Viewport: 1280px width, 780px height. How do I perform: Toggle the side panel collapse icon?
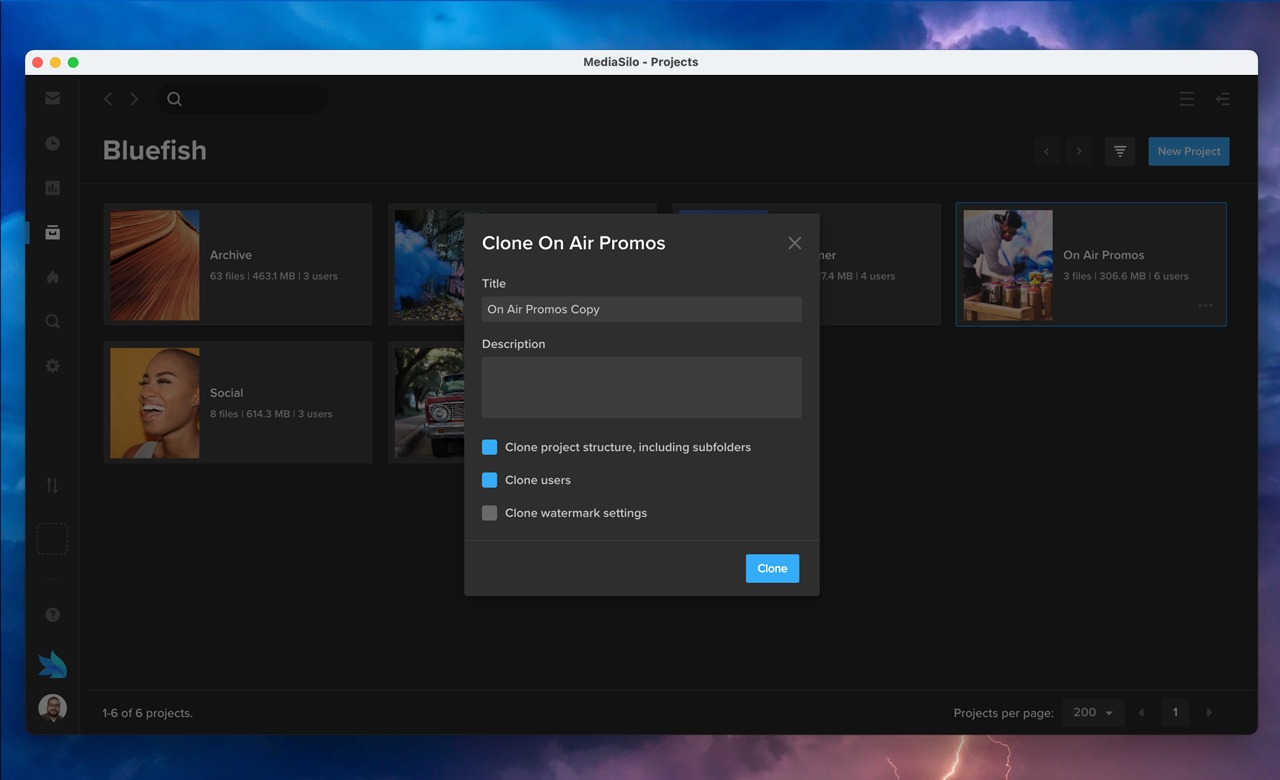click(1222, 99)
